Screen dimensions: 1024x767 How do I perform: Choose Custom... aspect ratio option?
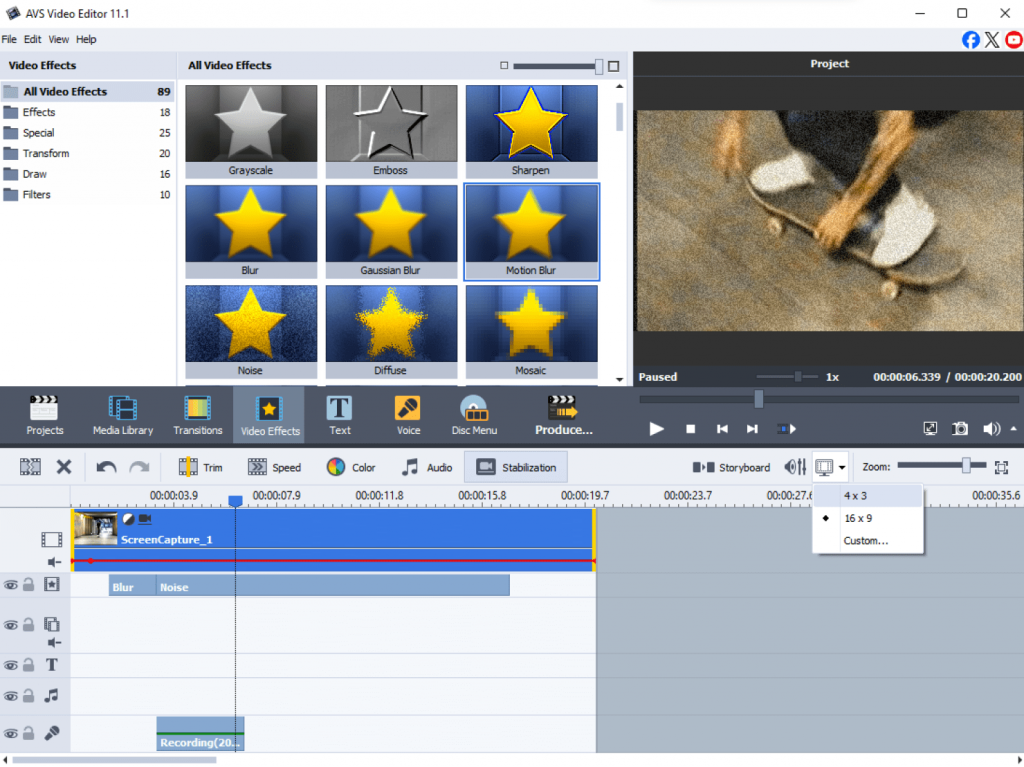[x=866, y=541]
